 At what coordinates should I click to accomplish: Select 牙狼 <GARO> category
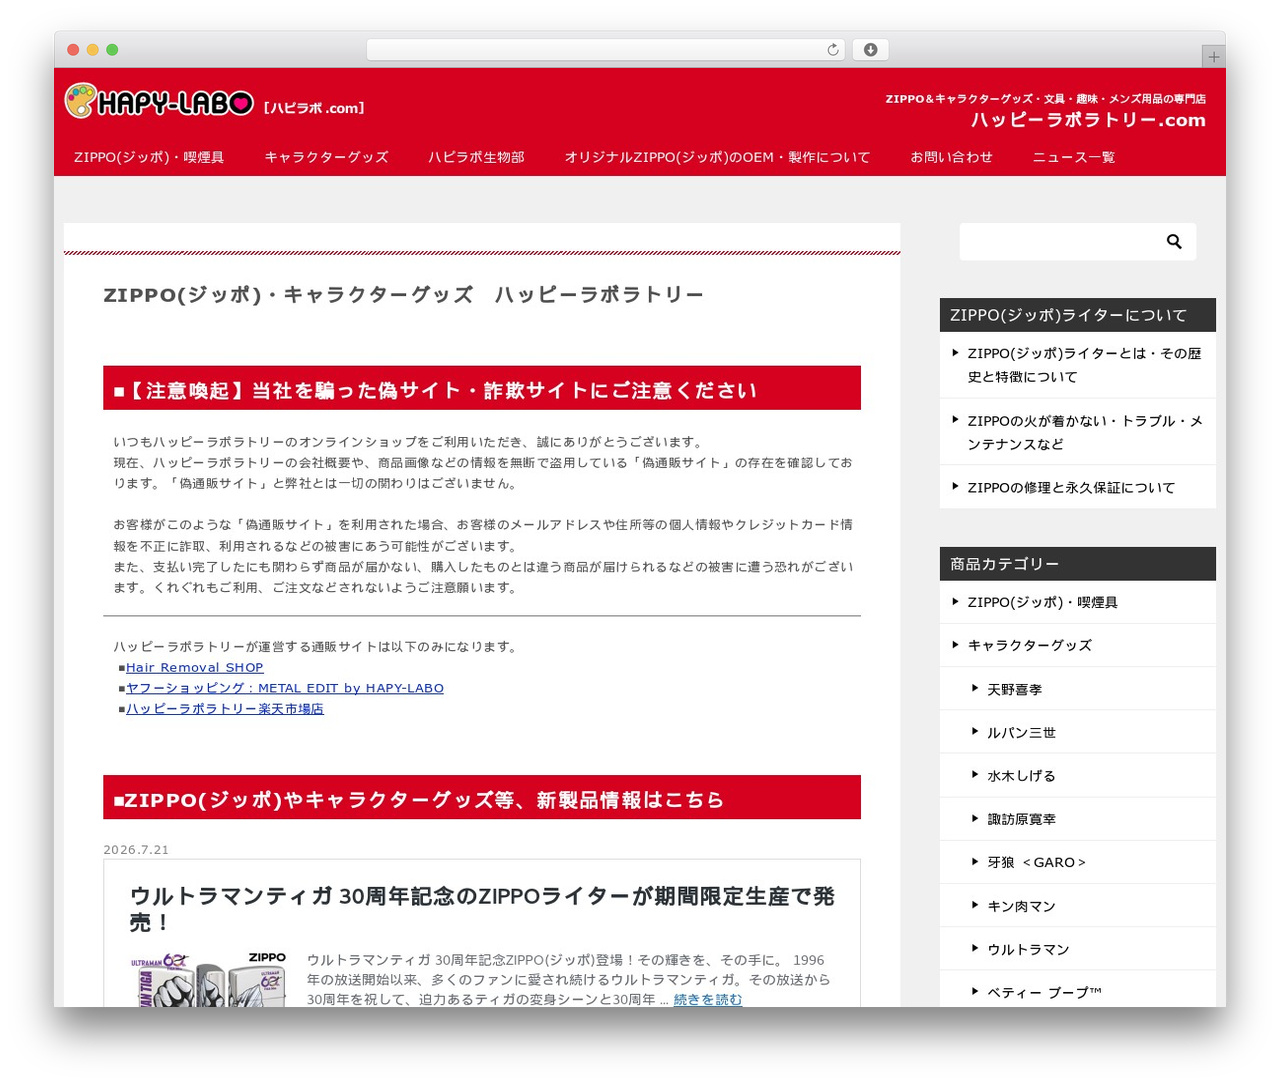(x=1036, y=862)
